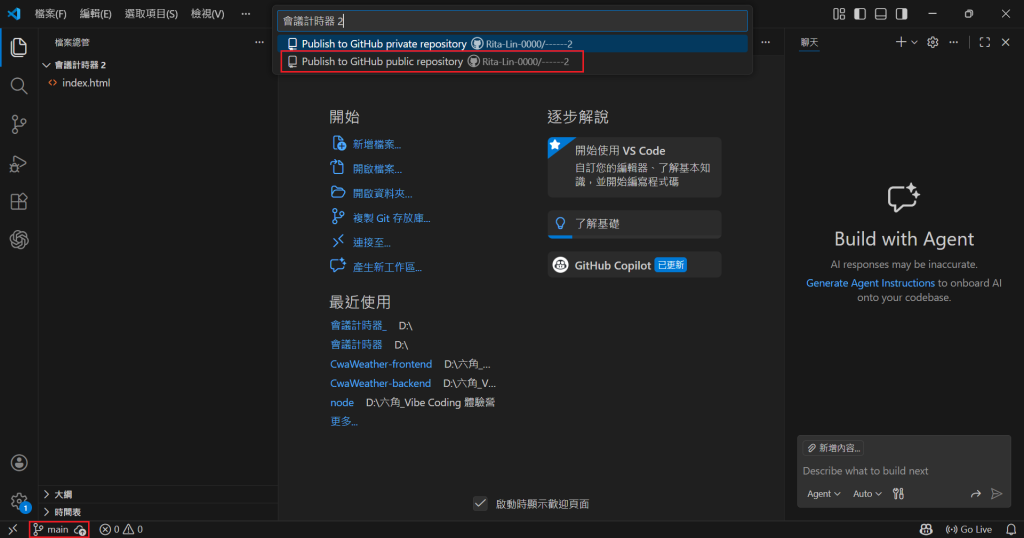The height and width of the screenshot is (538, 1024).
Task: Select Publish to GitHub public repository
Action: pyautogui.click(x=382, y=61)
